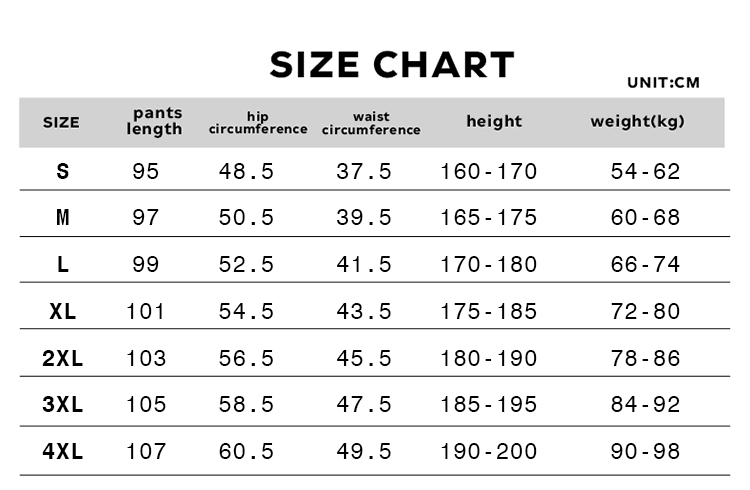Click the S size row label
Screen dimensions: 750x490
pyautogui.click(x=63, y=171)
